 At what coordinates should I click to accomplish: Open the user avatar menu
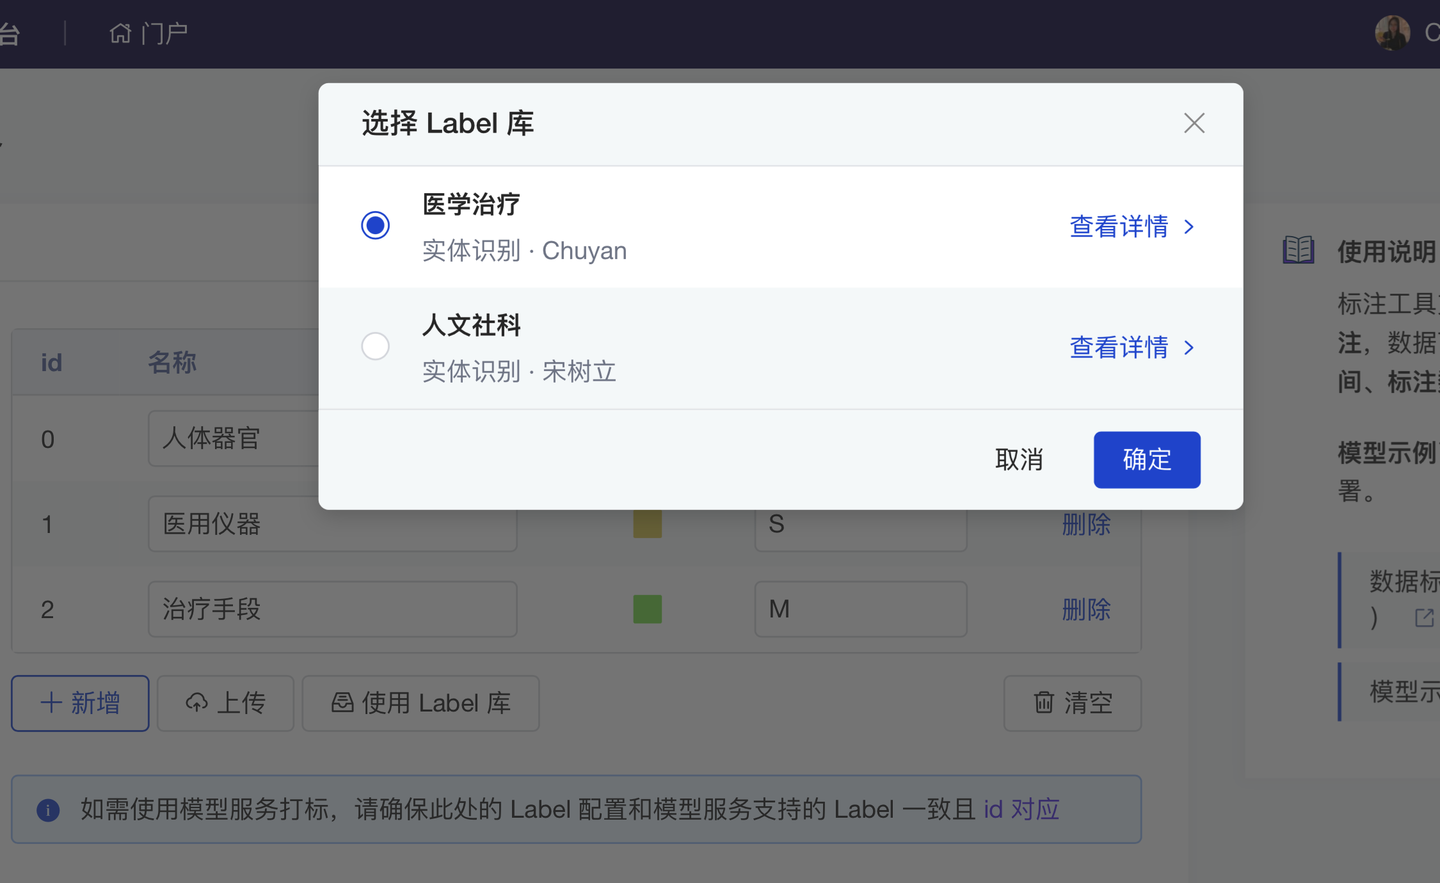click(x=1392, y=33)
